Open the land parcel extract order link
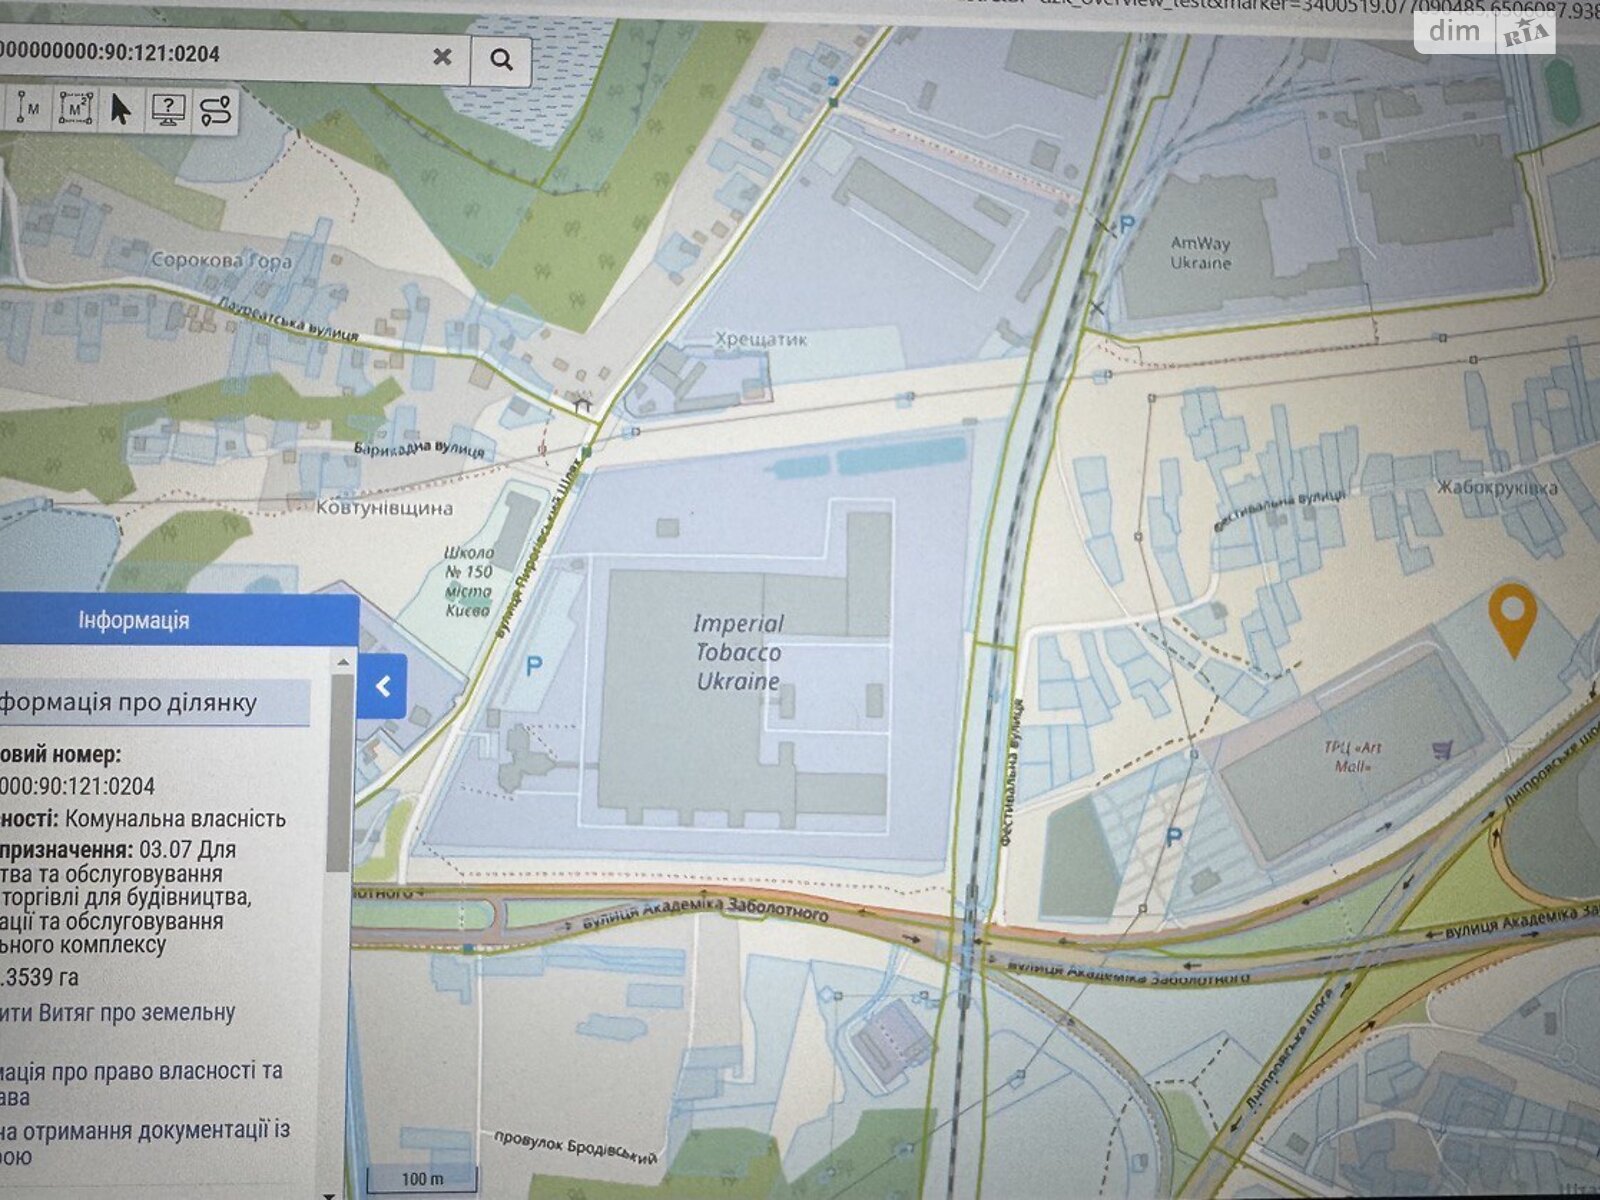Screen dimensions: 1600x1200 (x=117, y=1013)
